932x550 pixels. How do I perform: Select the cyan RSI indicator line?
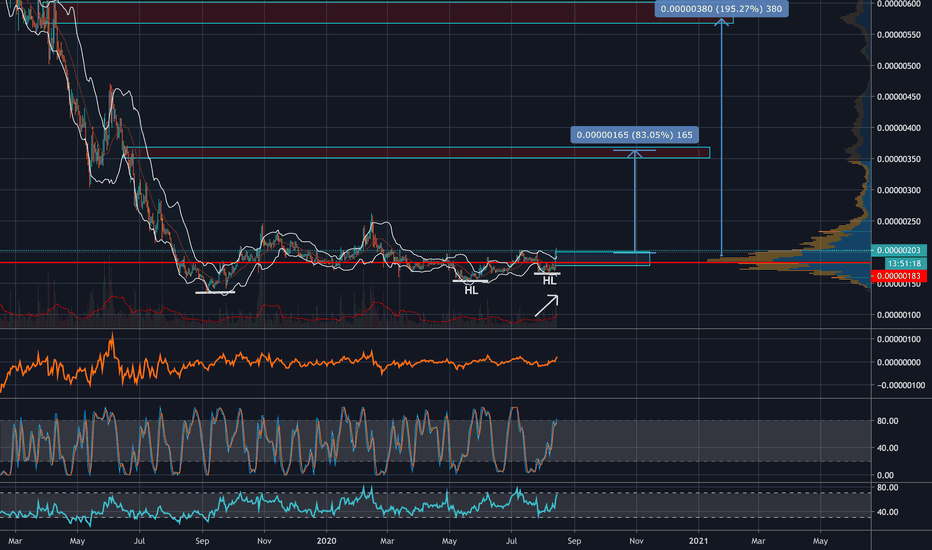click(x=279, y=506)
